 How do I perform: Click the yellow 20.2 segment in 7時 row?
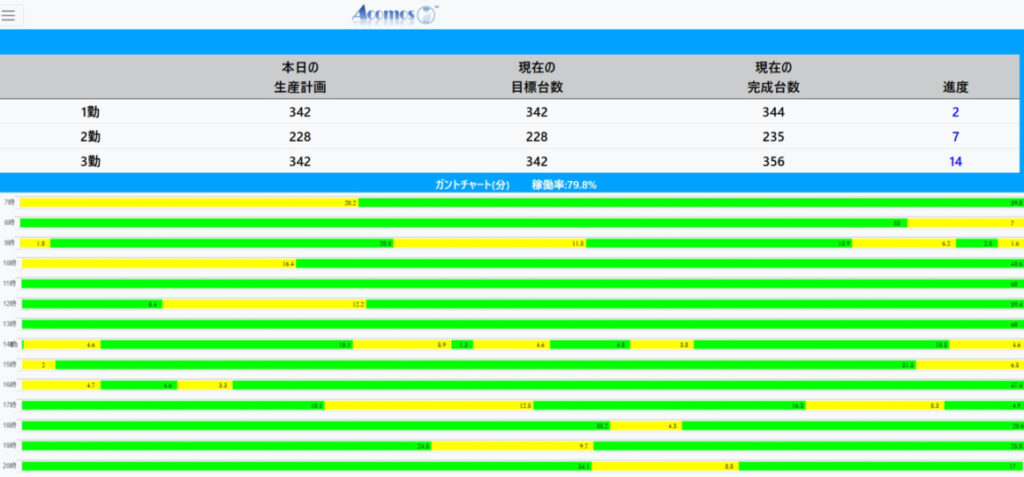pyautogui.click(x=190, y=203)
